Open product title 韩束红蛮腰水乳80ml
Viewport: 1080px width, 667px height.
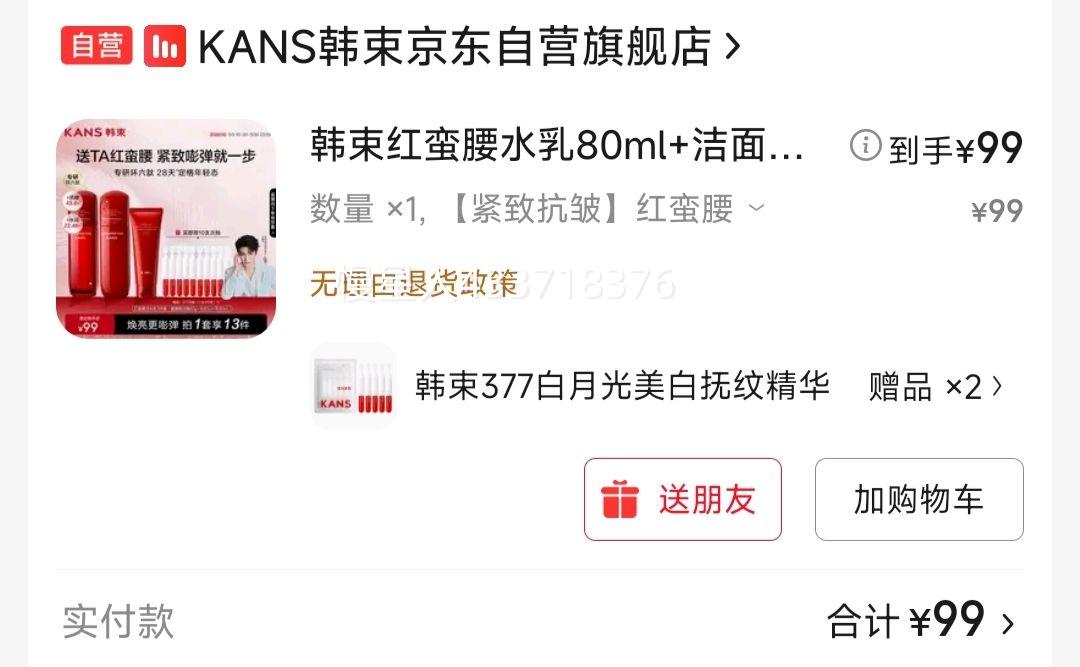click(557, 145)
